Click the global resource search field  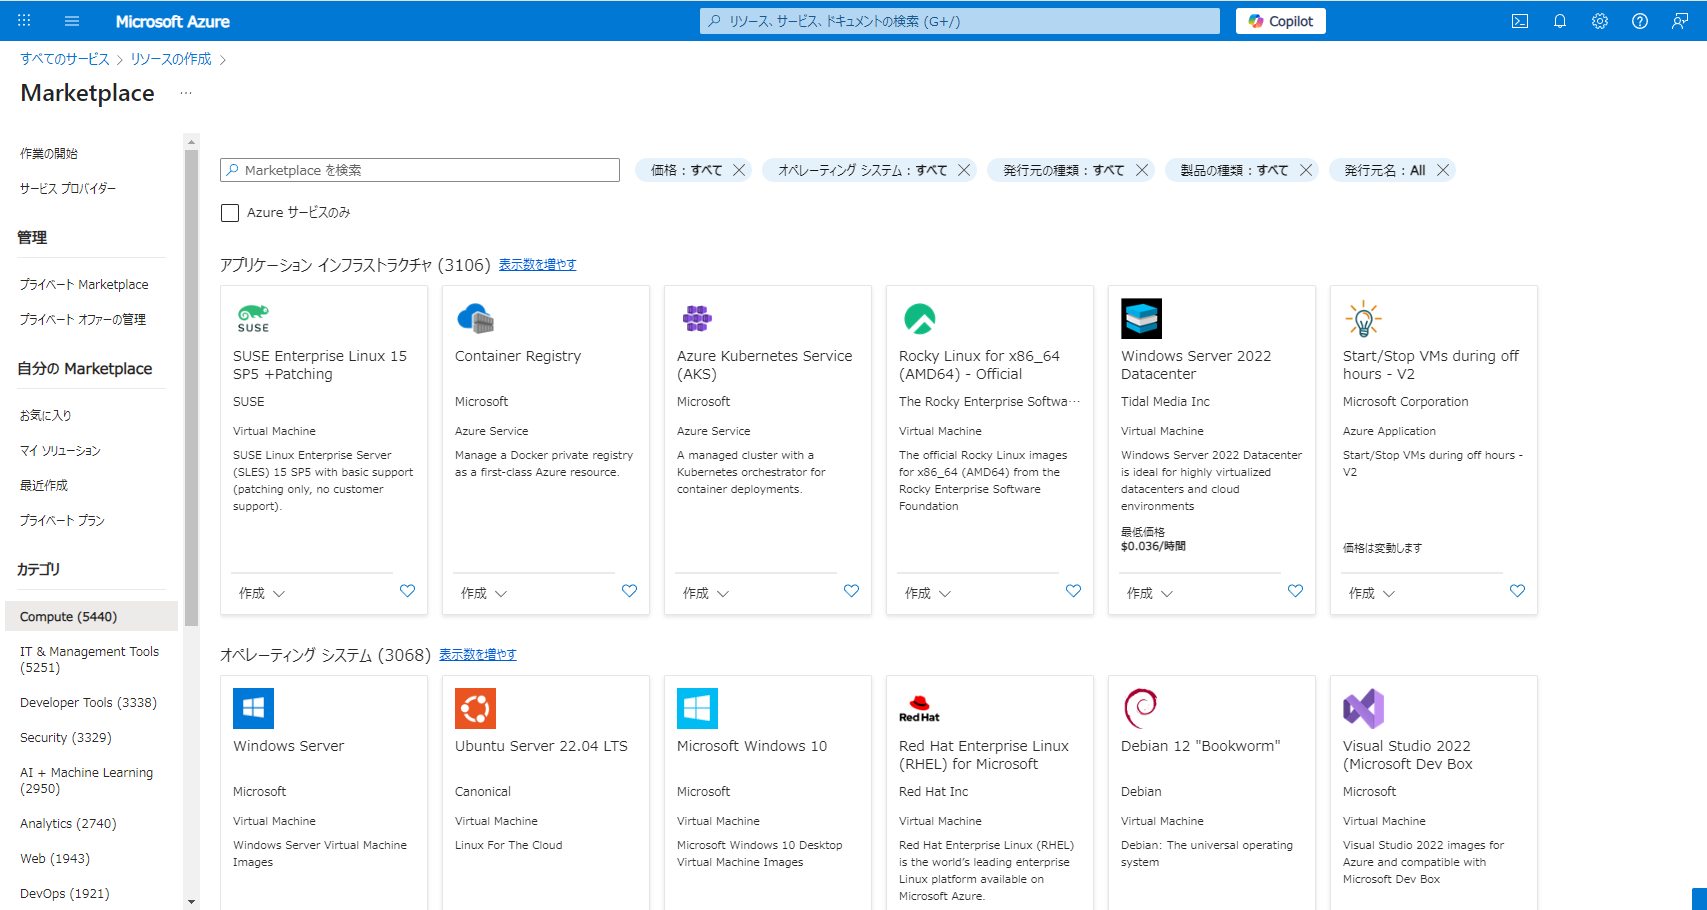point(960,21)
